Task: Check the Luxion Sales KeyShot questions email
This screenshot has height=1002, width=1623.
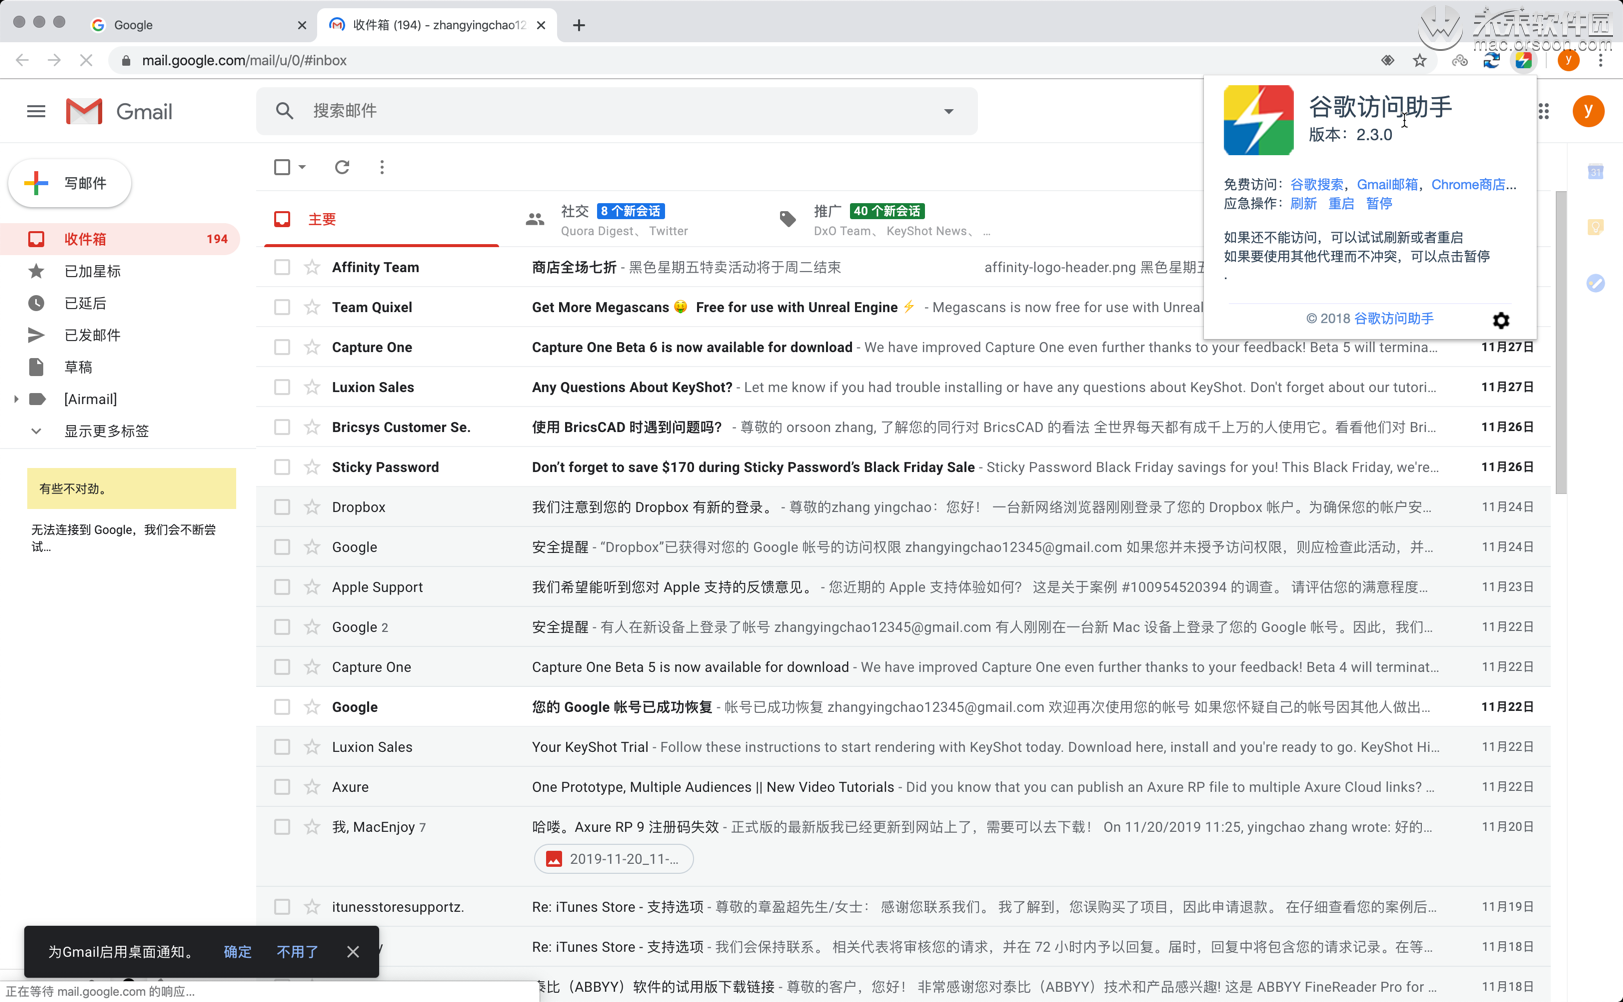Action: pos(282,387)
